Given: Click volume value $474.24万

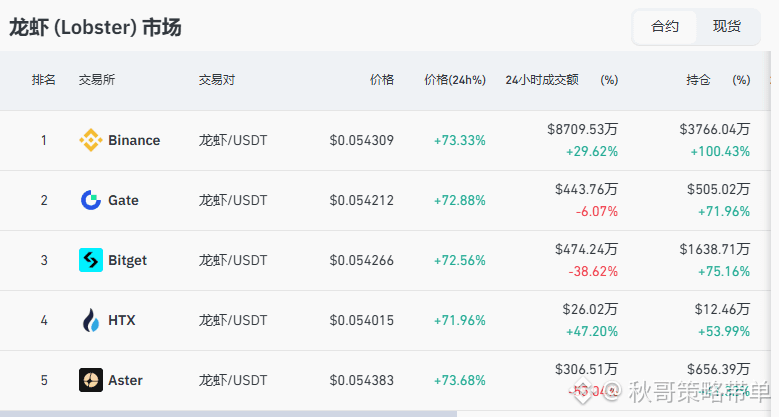Looking at the screenshot, I should coord(586,250).
